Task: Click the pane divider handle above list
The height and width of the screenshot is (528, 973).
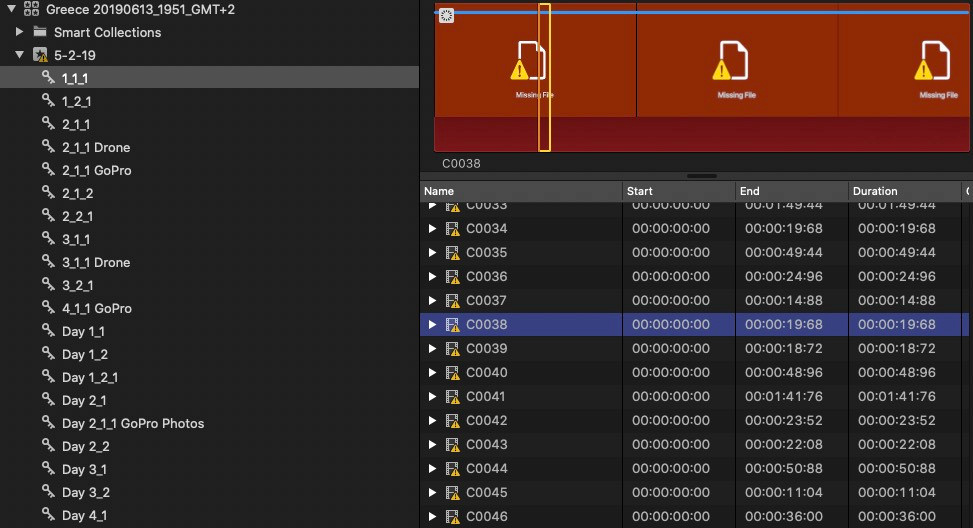Action: [x=702, y=176]
